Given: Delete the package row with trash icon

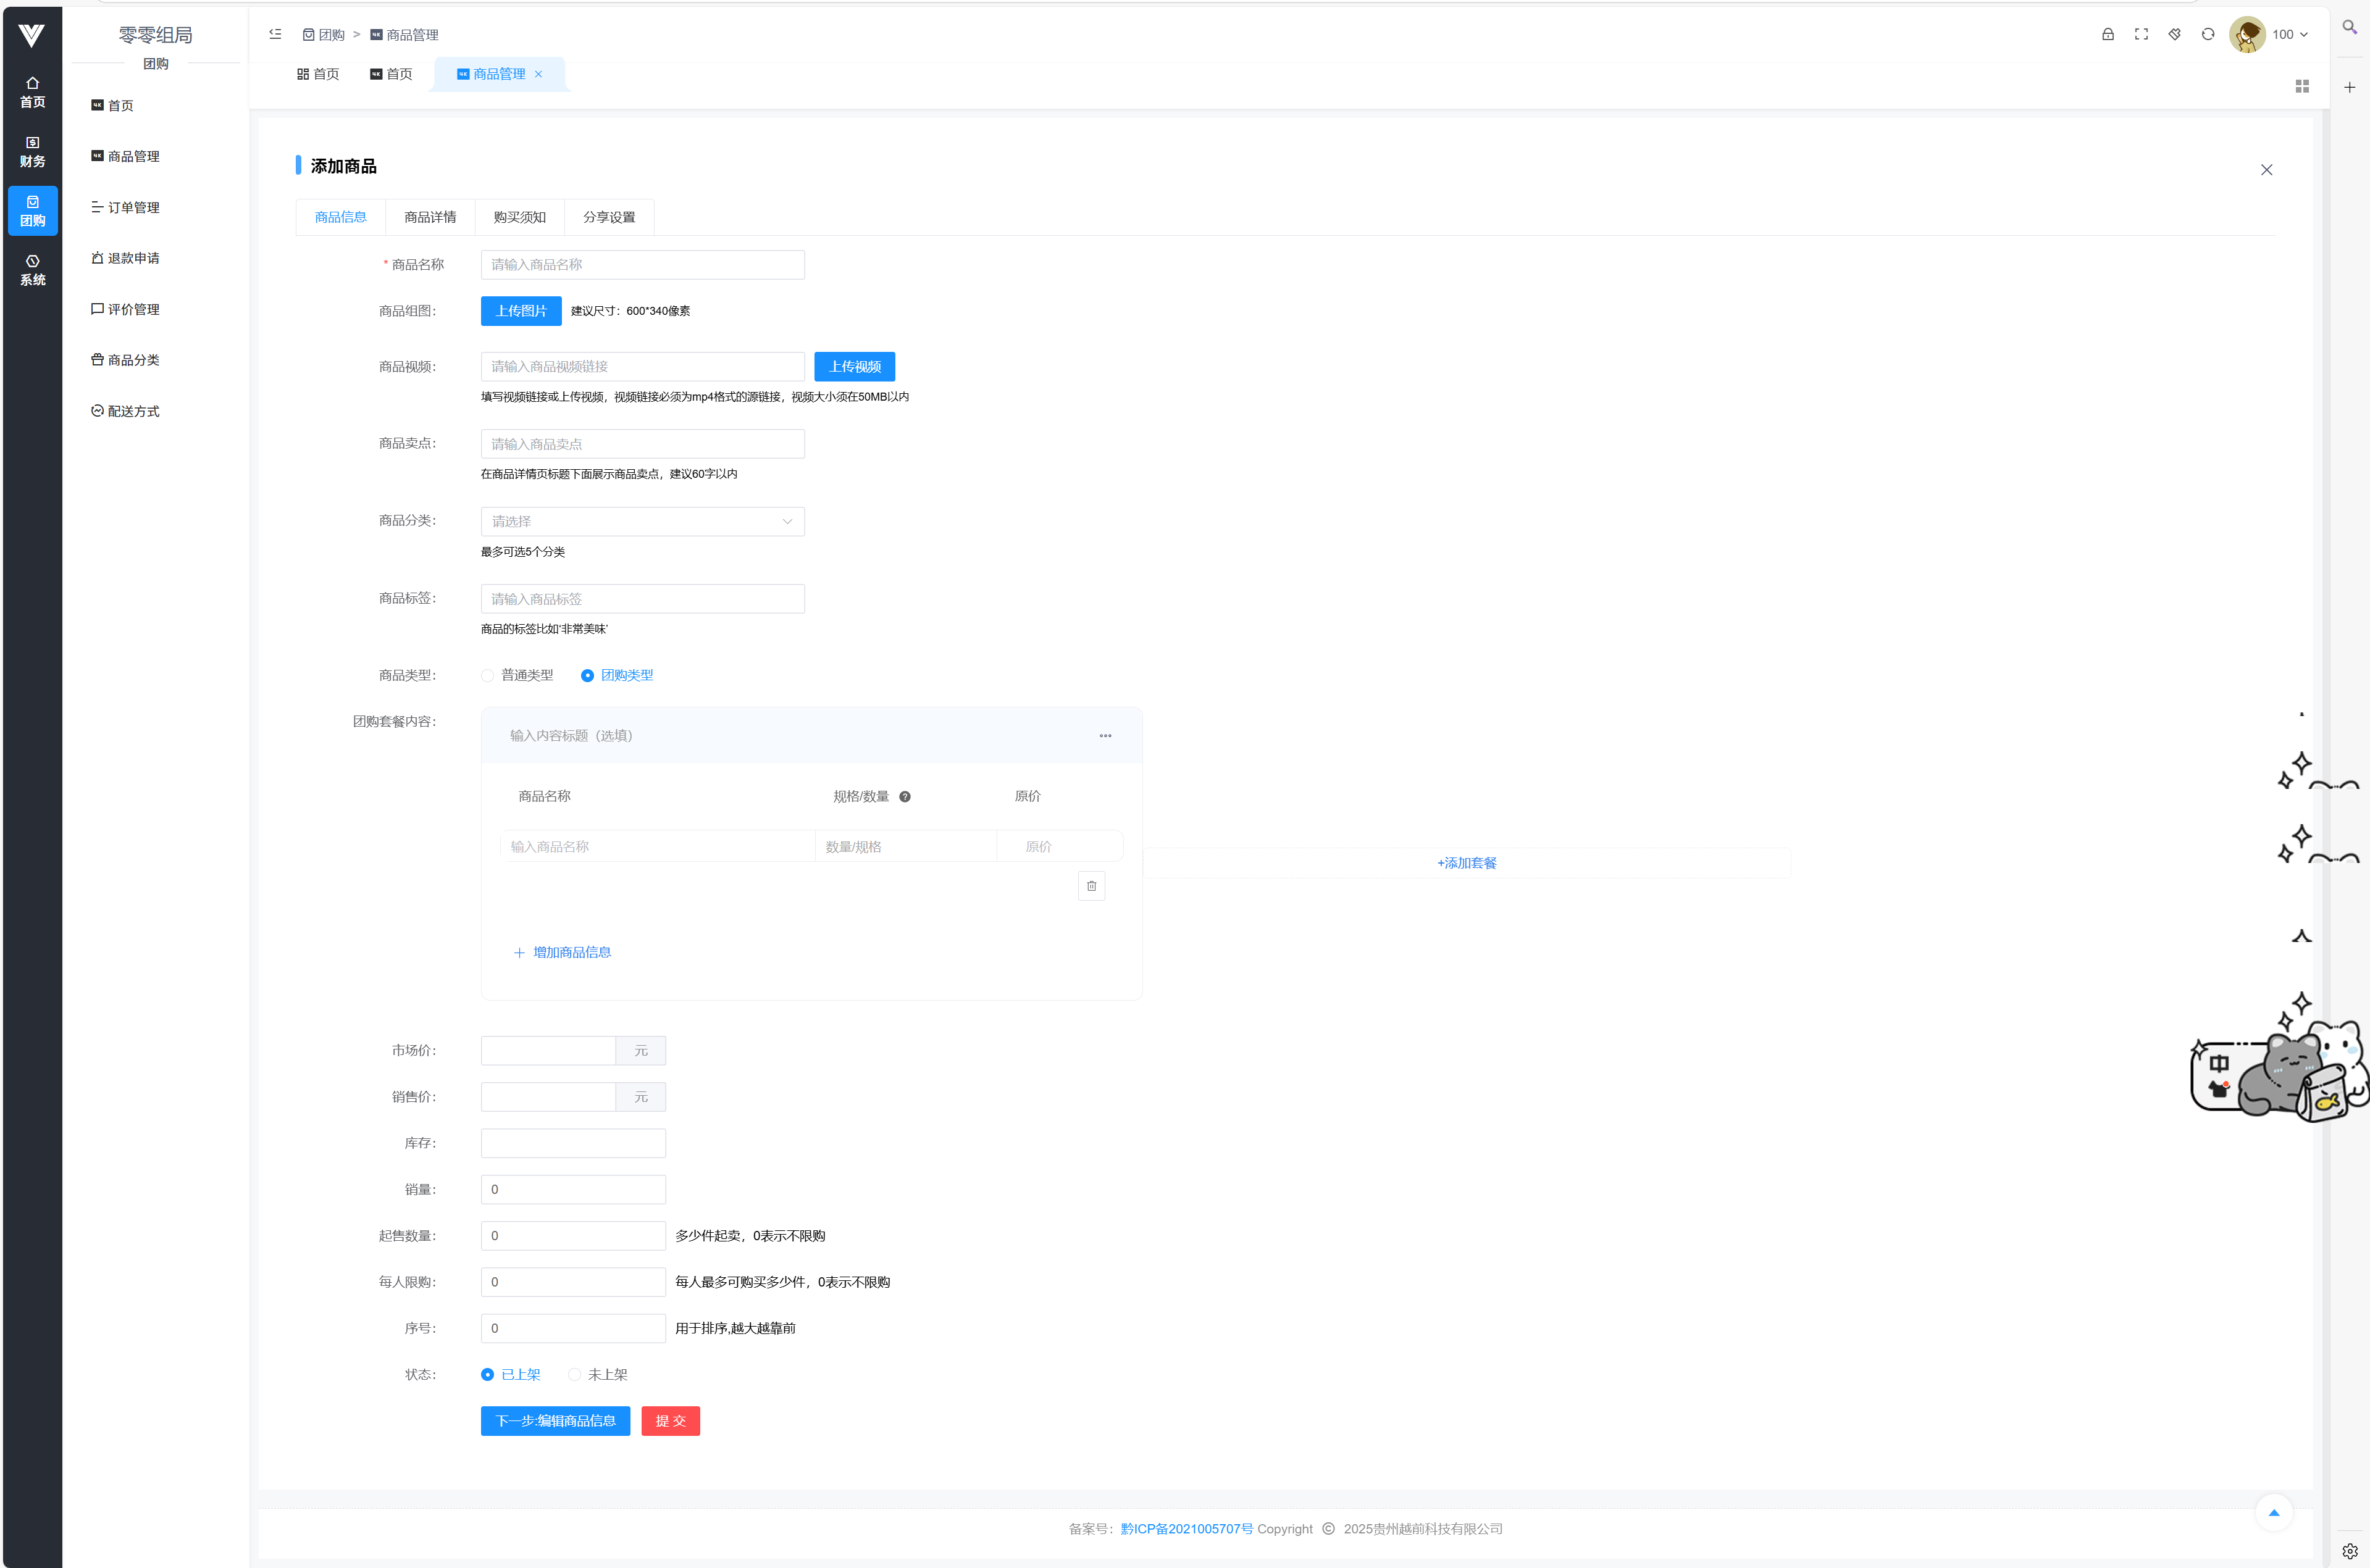Looking at the screenshot, I should [1091, 886].
